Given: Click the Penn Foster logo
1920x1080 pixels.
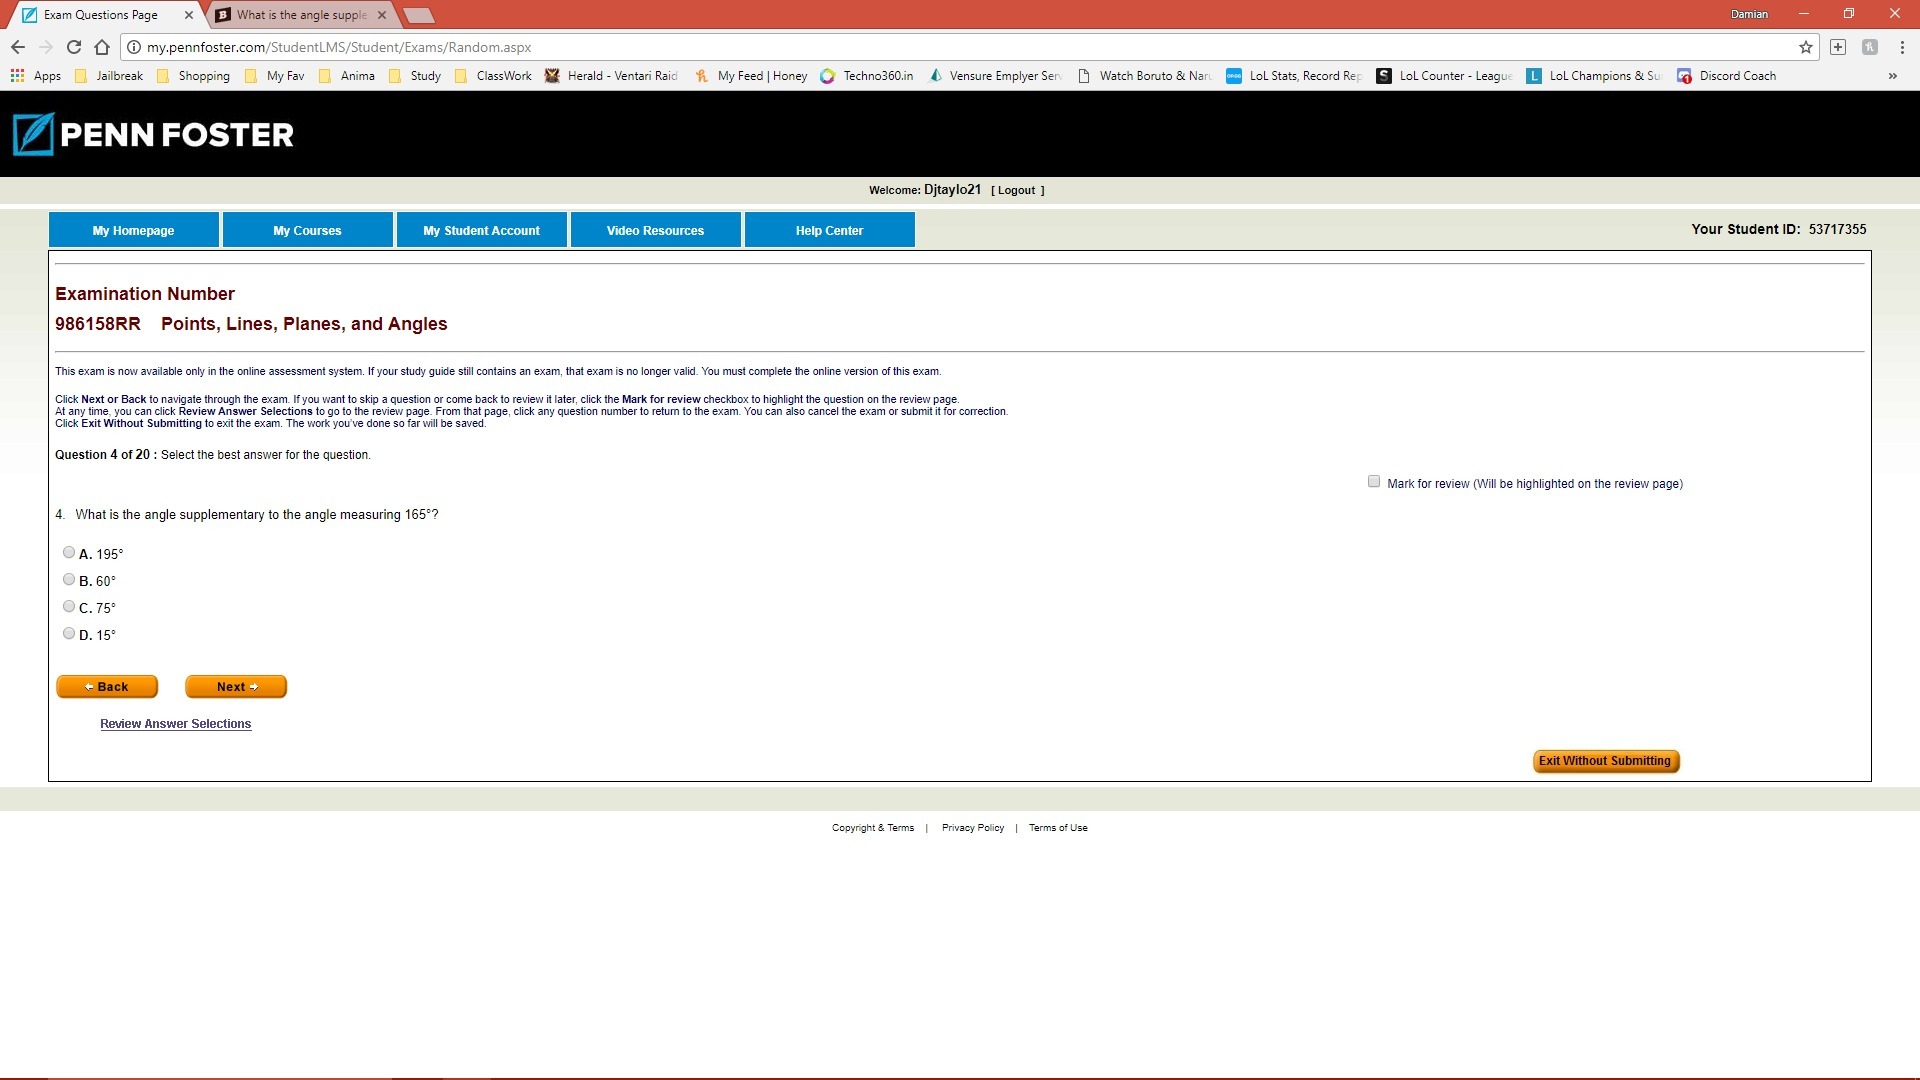Looking at the screenshot, I should pyautogui.click(x=153, y=134).
